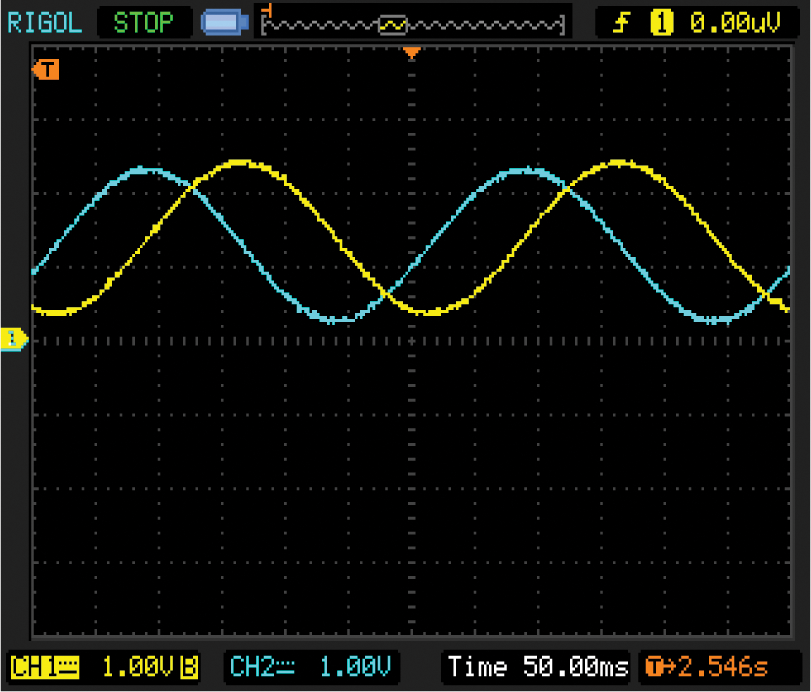Click the CH1 bandwidth limit B icon
This screenshot has width=811, height=692.
coord(190,666)
